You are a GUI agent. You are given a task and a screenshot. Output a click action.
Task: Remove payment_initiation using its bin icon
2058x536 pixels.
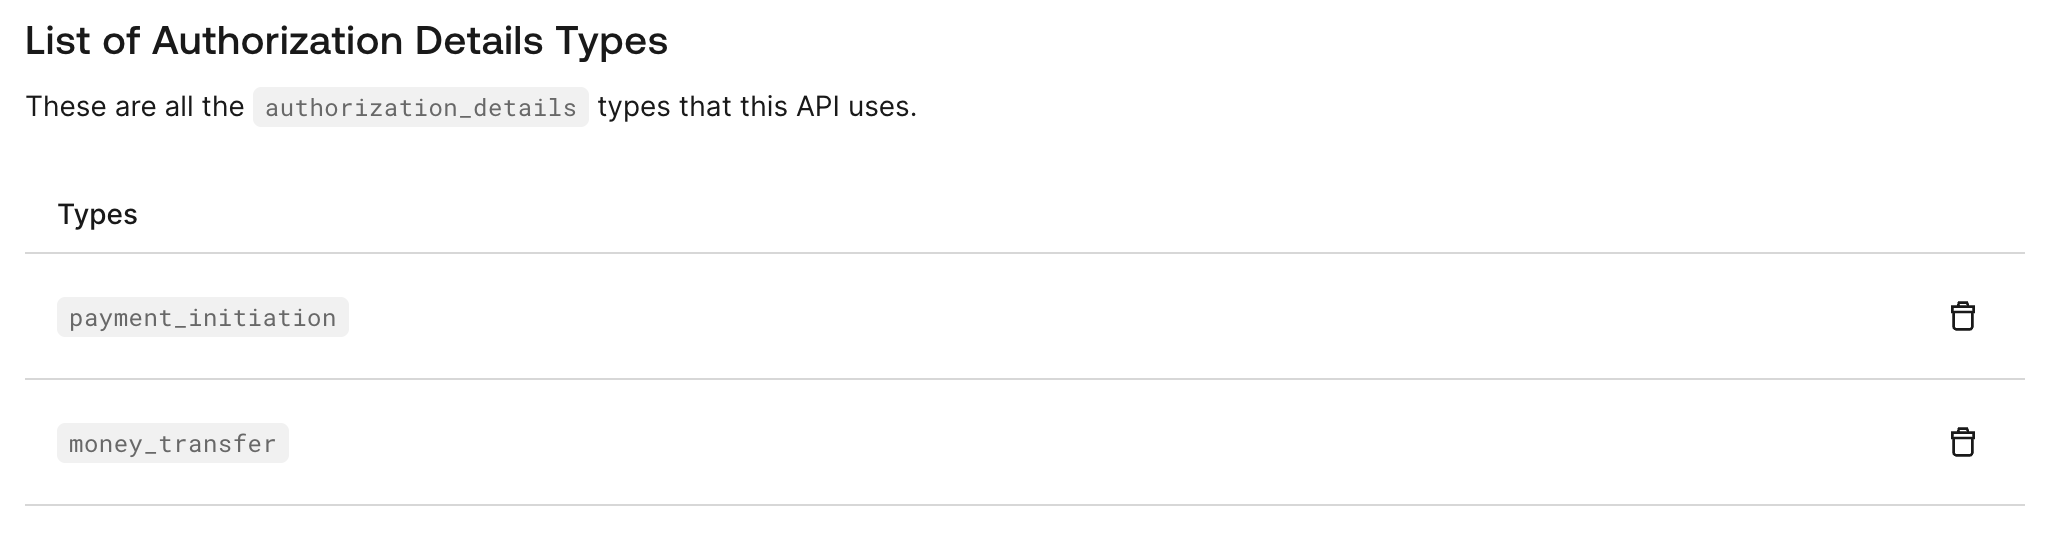pos(1962,316)
